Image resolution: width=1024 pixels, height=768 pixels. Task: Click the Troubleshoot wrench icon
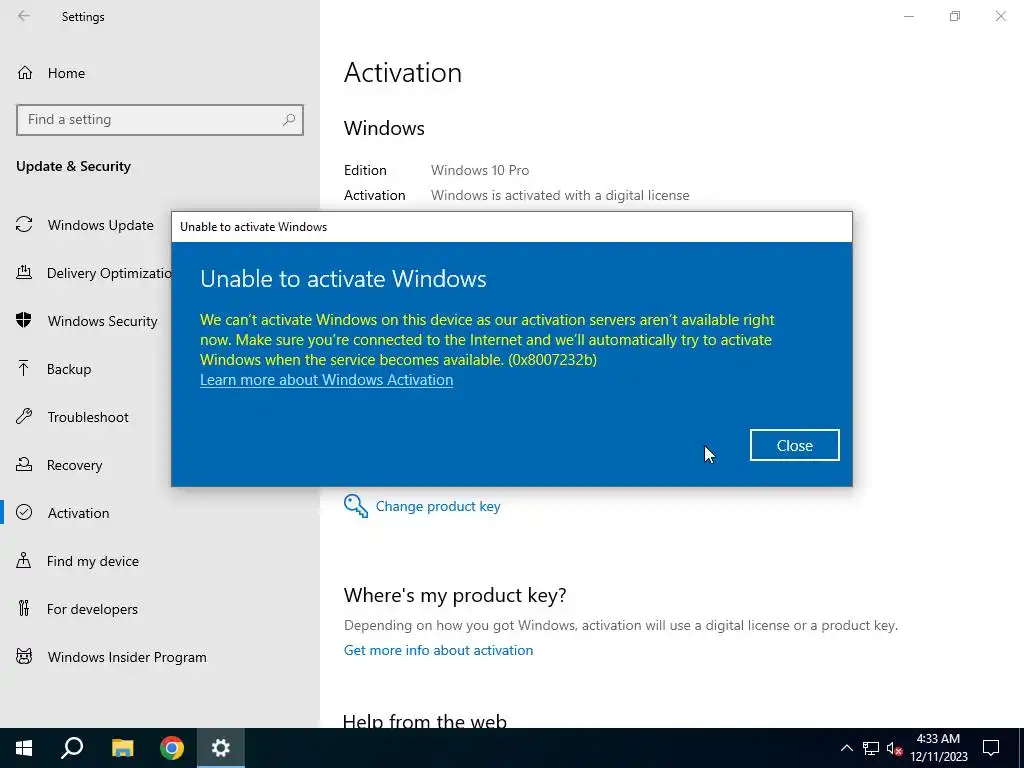tap(24, 417)
